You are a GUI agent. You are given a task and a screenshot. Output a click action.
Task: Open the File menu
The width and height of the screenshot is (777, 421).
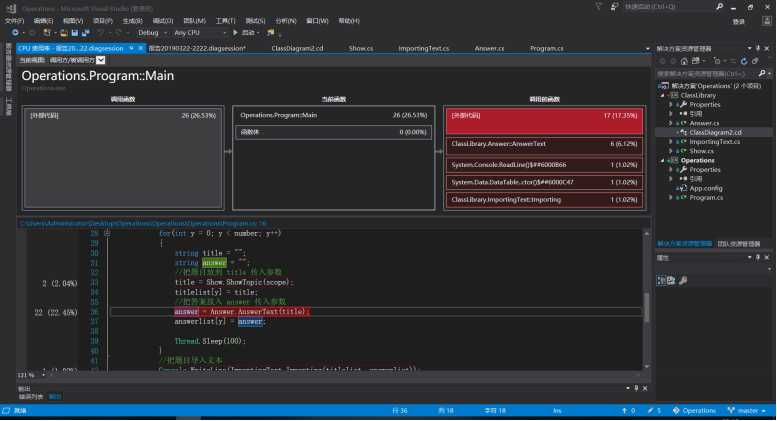pos(14,21)
